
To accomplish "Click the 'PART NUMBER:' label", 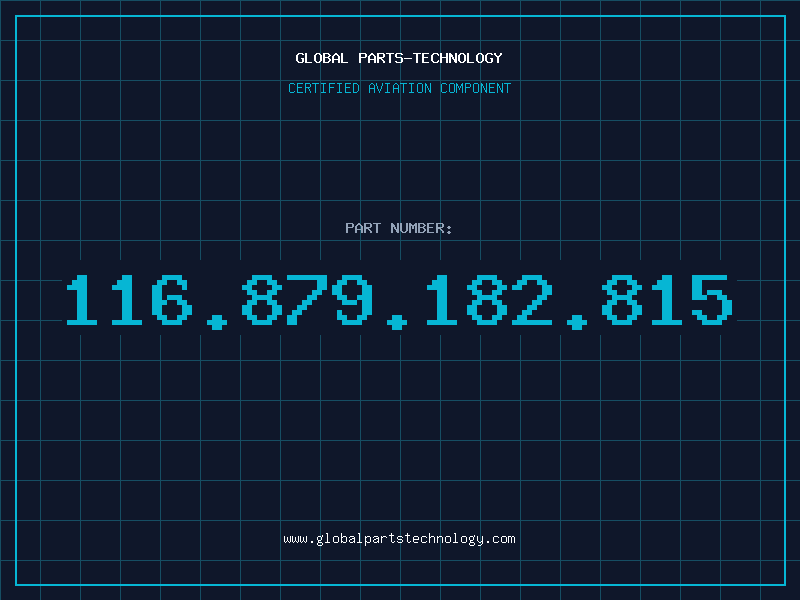I will tap(399, 228).
